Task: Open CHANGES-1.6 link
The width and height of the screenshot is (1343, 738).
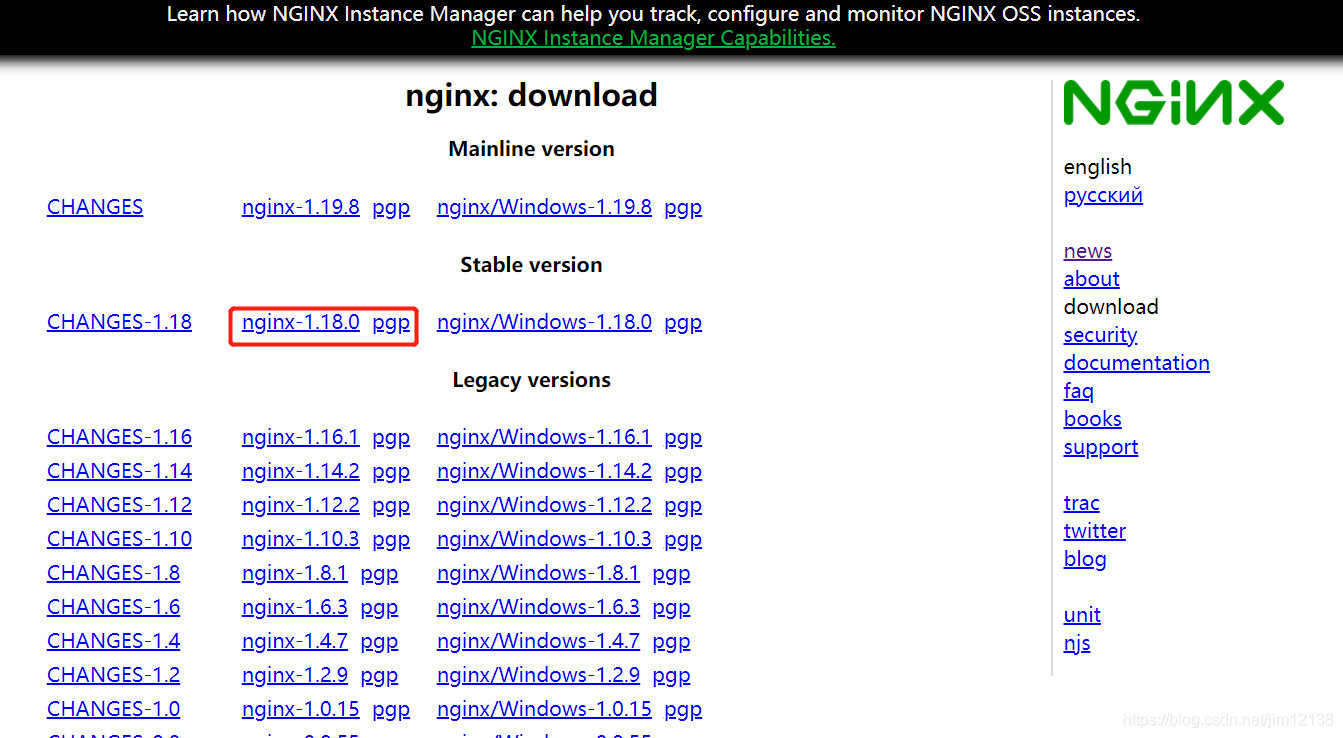Action: [113, 607]
